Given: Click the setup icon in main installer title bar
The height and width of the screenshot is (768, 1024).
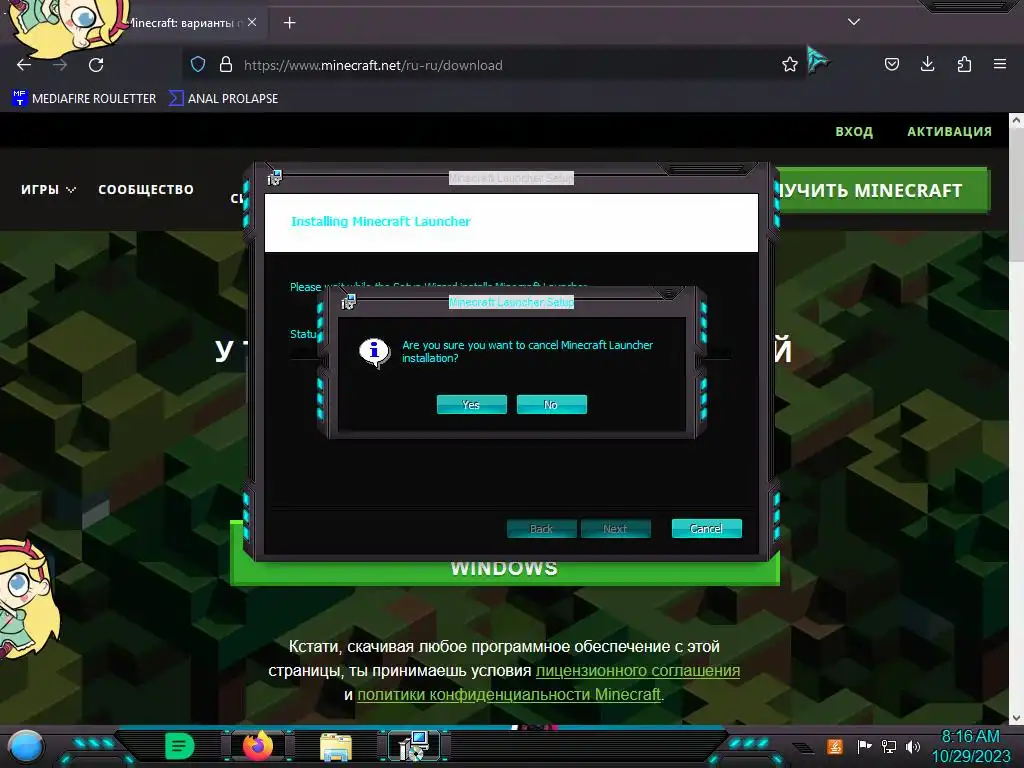Looking at the screenshot, I should 275,178.
